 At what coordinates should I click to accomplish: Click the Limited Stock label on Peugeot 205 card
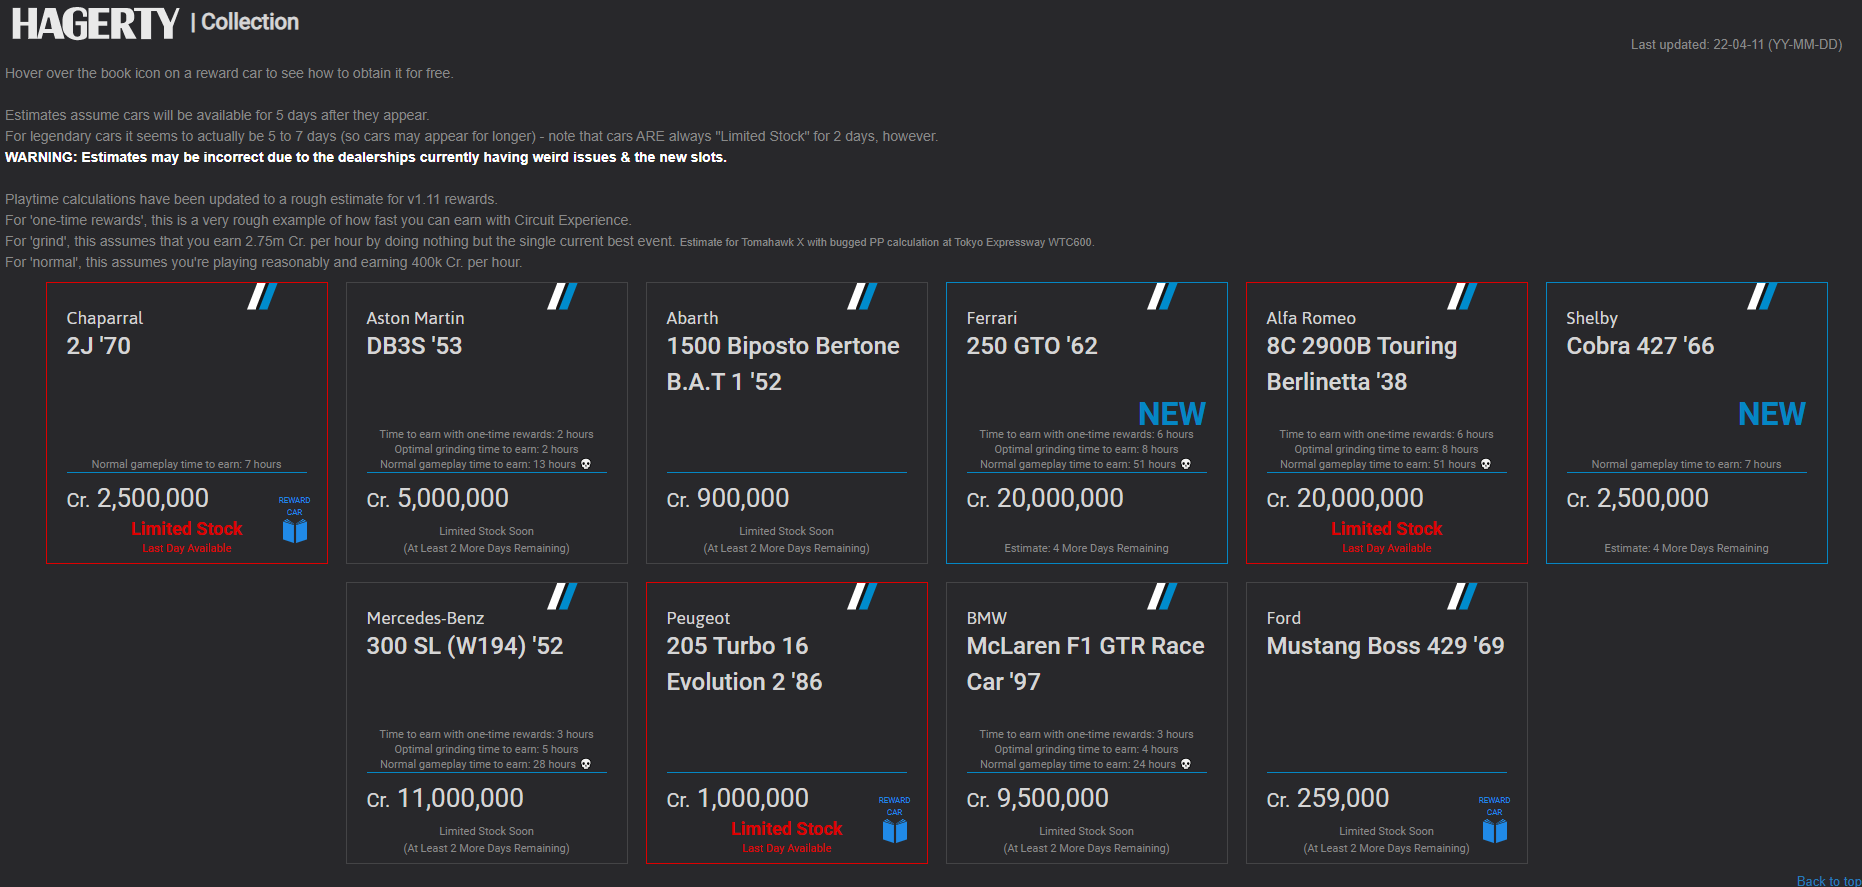click(786, 828)
